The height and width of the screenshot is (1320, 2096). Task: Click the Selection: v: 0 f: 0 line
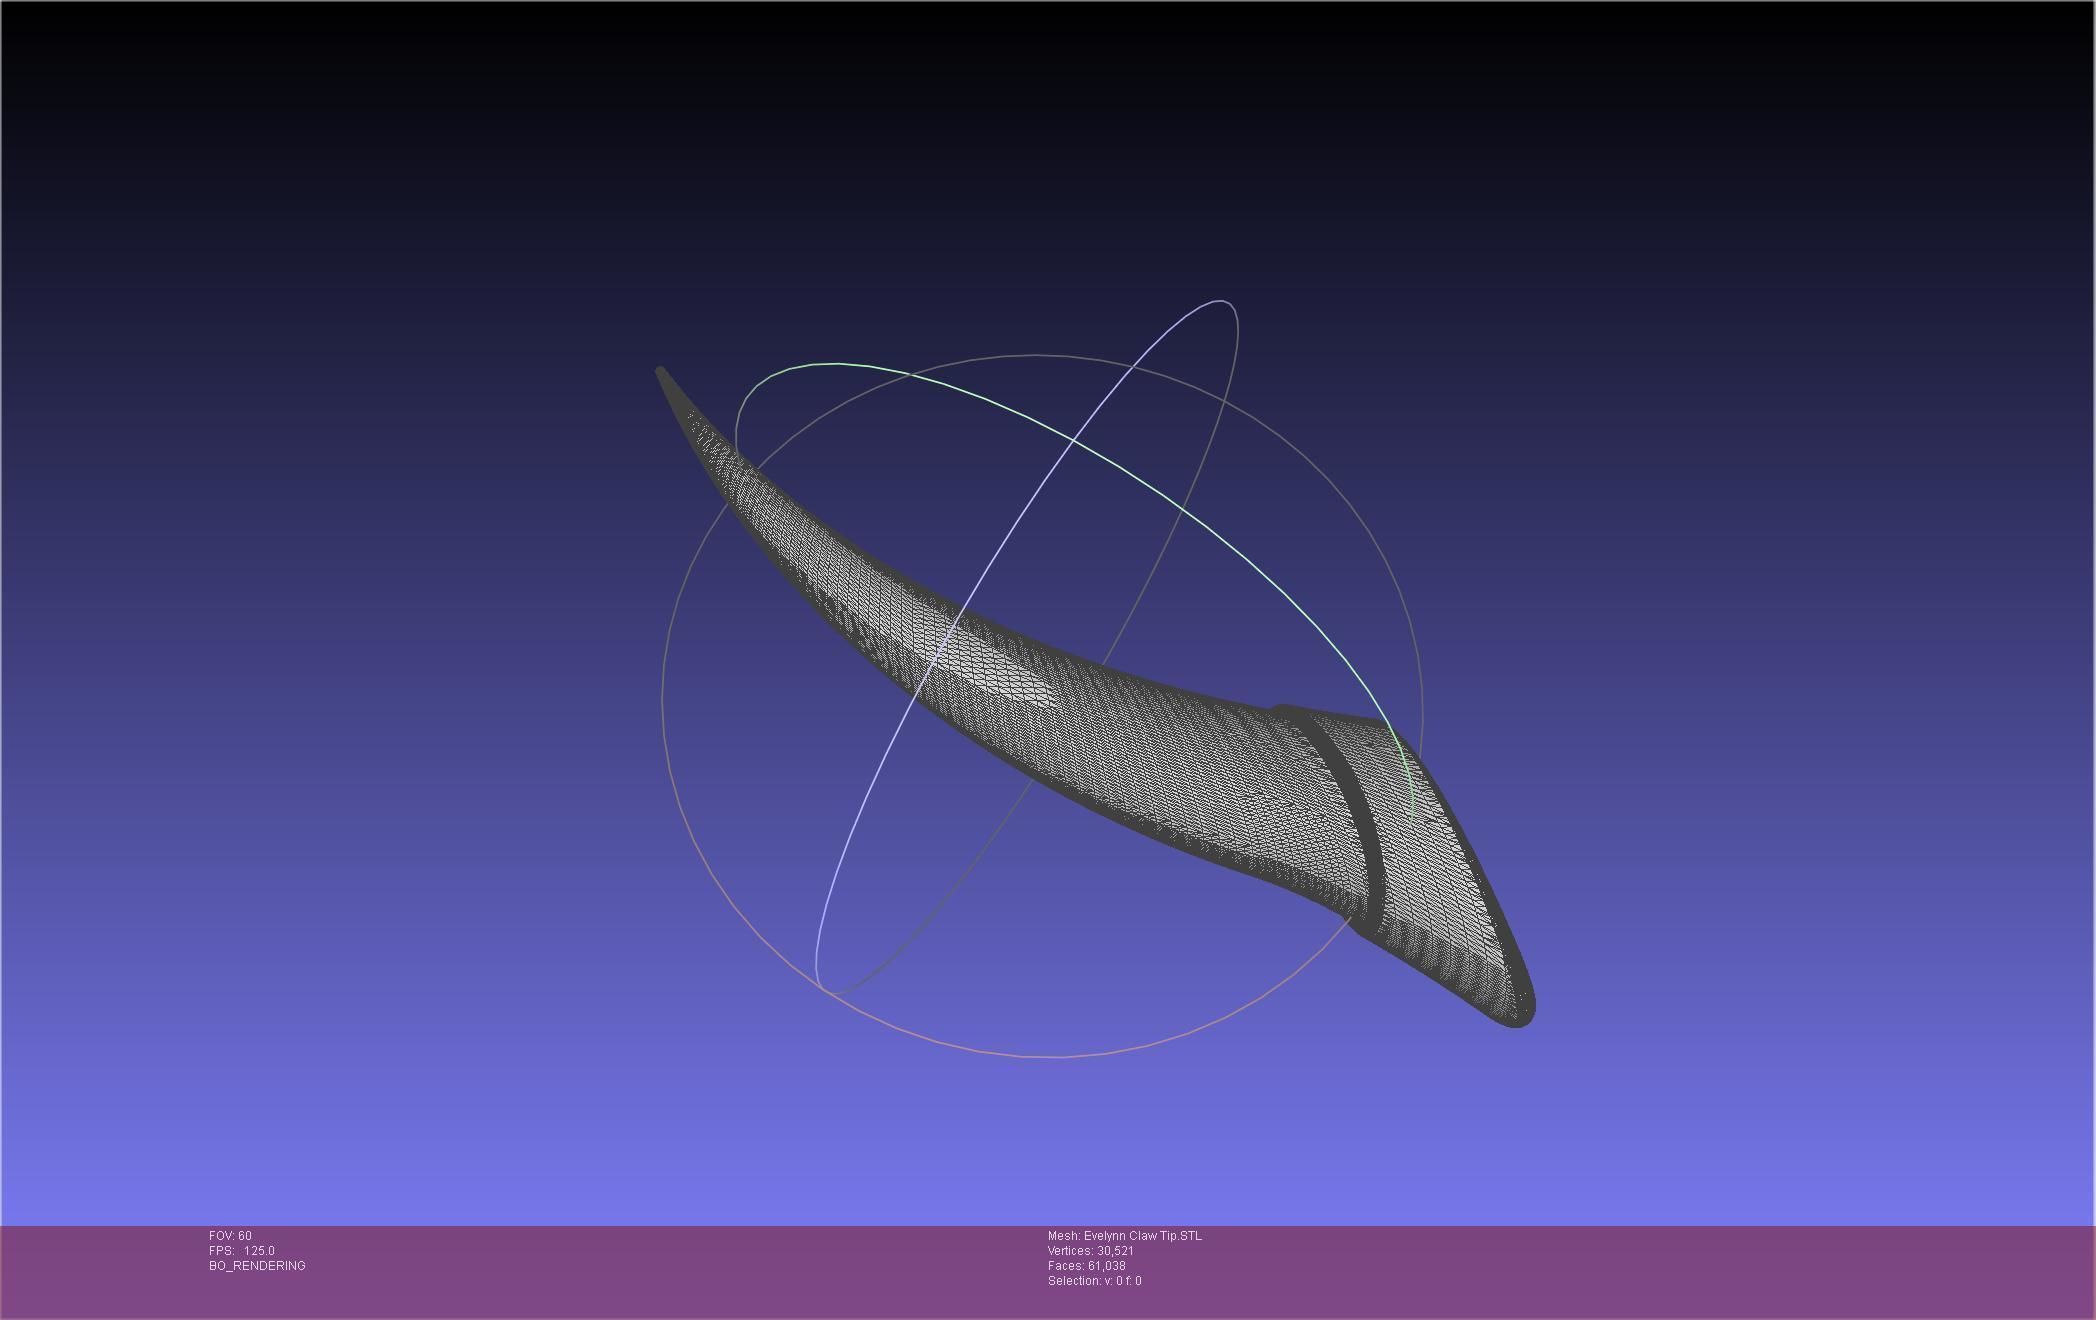tap(1095, 1281)
